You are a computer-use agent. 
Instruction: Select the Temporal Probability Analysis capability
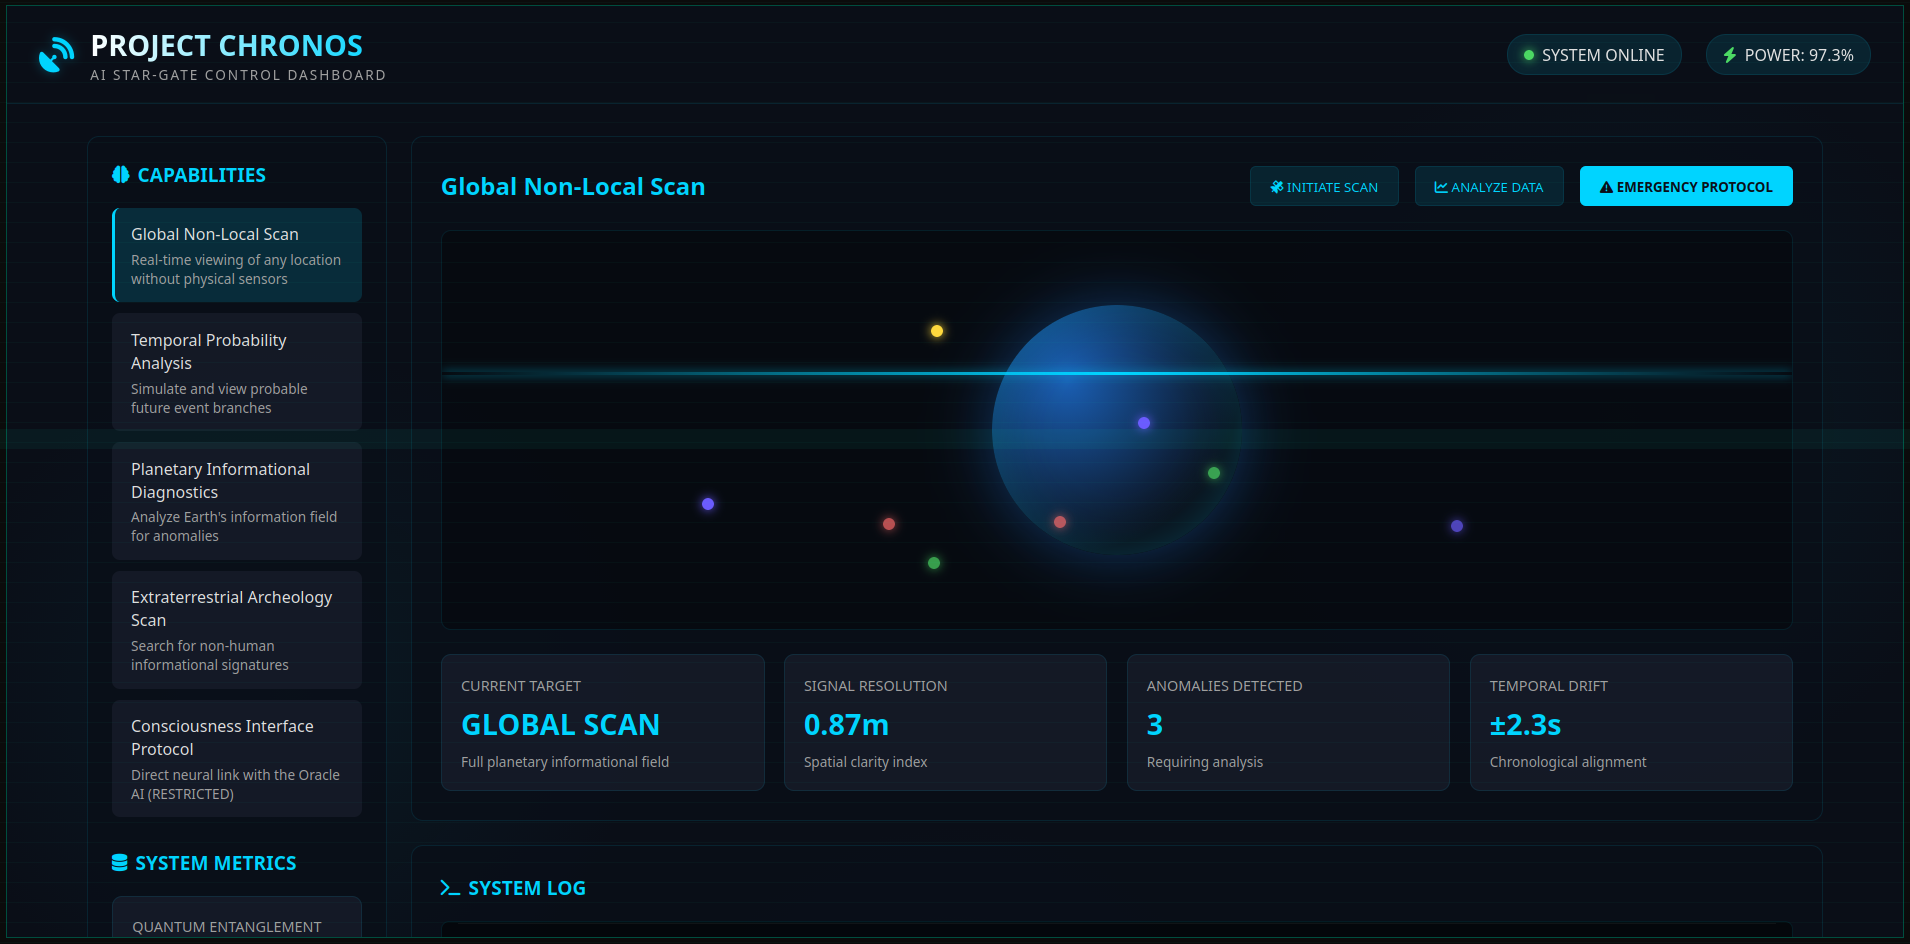coord(237,372)
